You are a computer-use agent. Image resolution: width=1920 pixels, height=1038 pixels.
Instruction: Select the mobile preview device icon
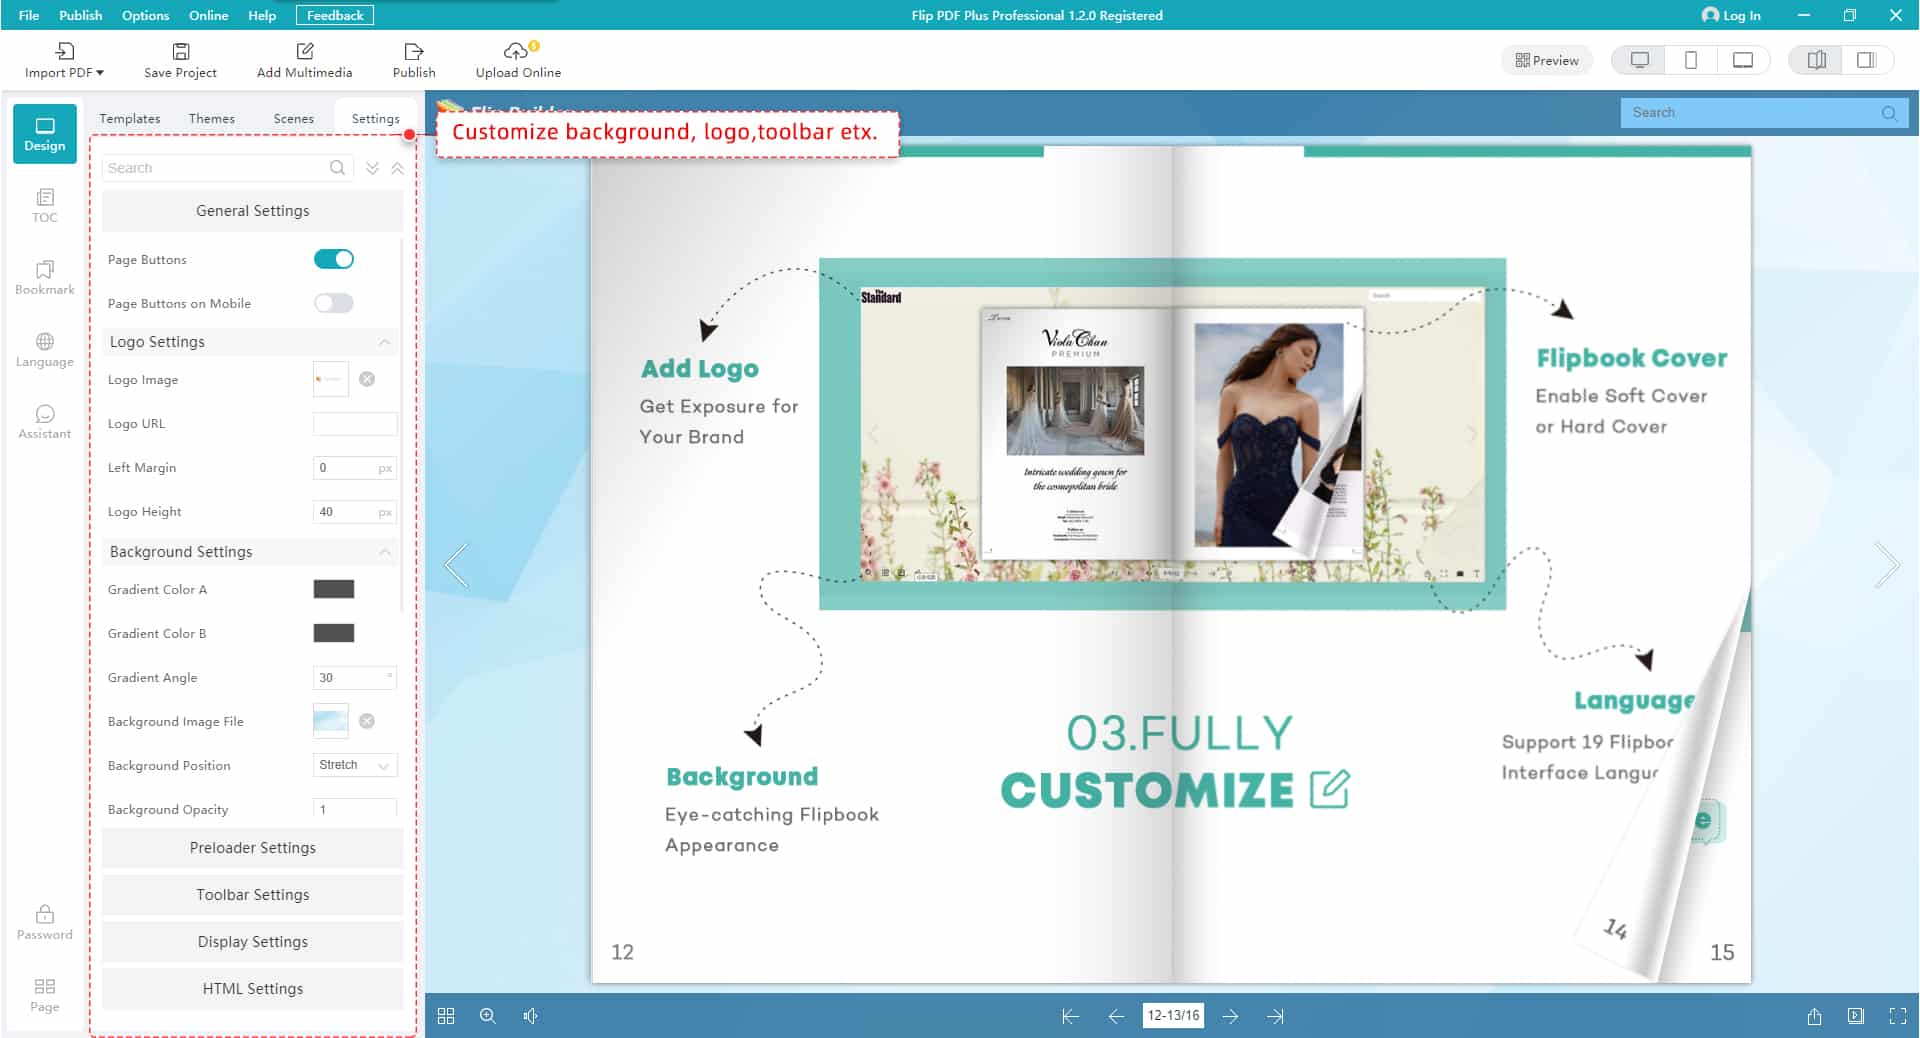pos(1691,60)
